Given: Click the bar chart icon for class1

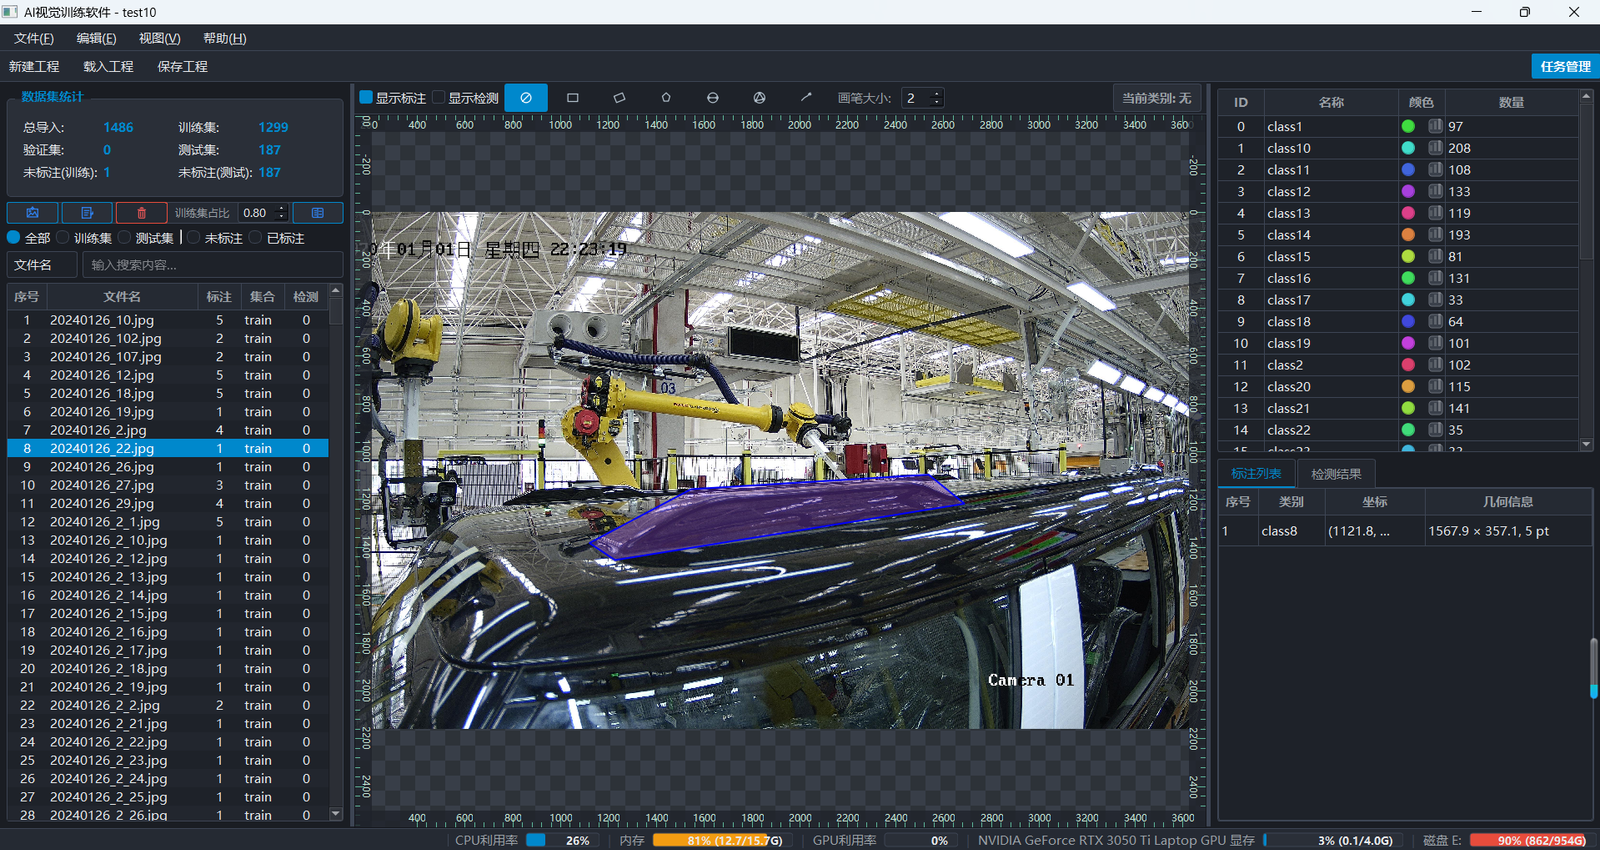Looking at the screenshot, I should pos(1435,126).
